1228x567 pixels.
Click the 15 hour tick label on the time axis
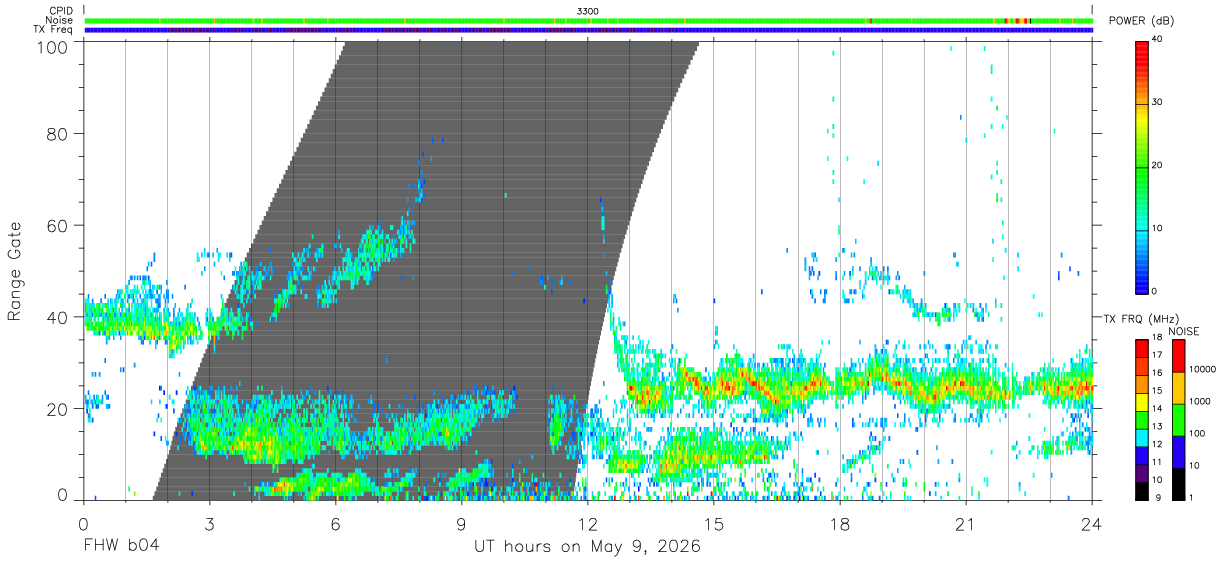714,524
